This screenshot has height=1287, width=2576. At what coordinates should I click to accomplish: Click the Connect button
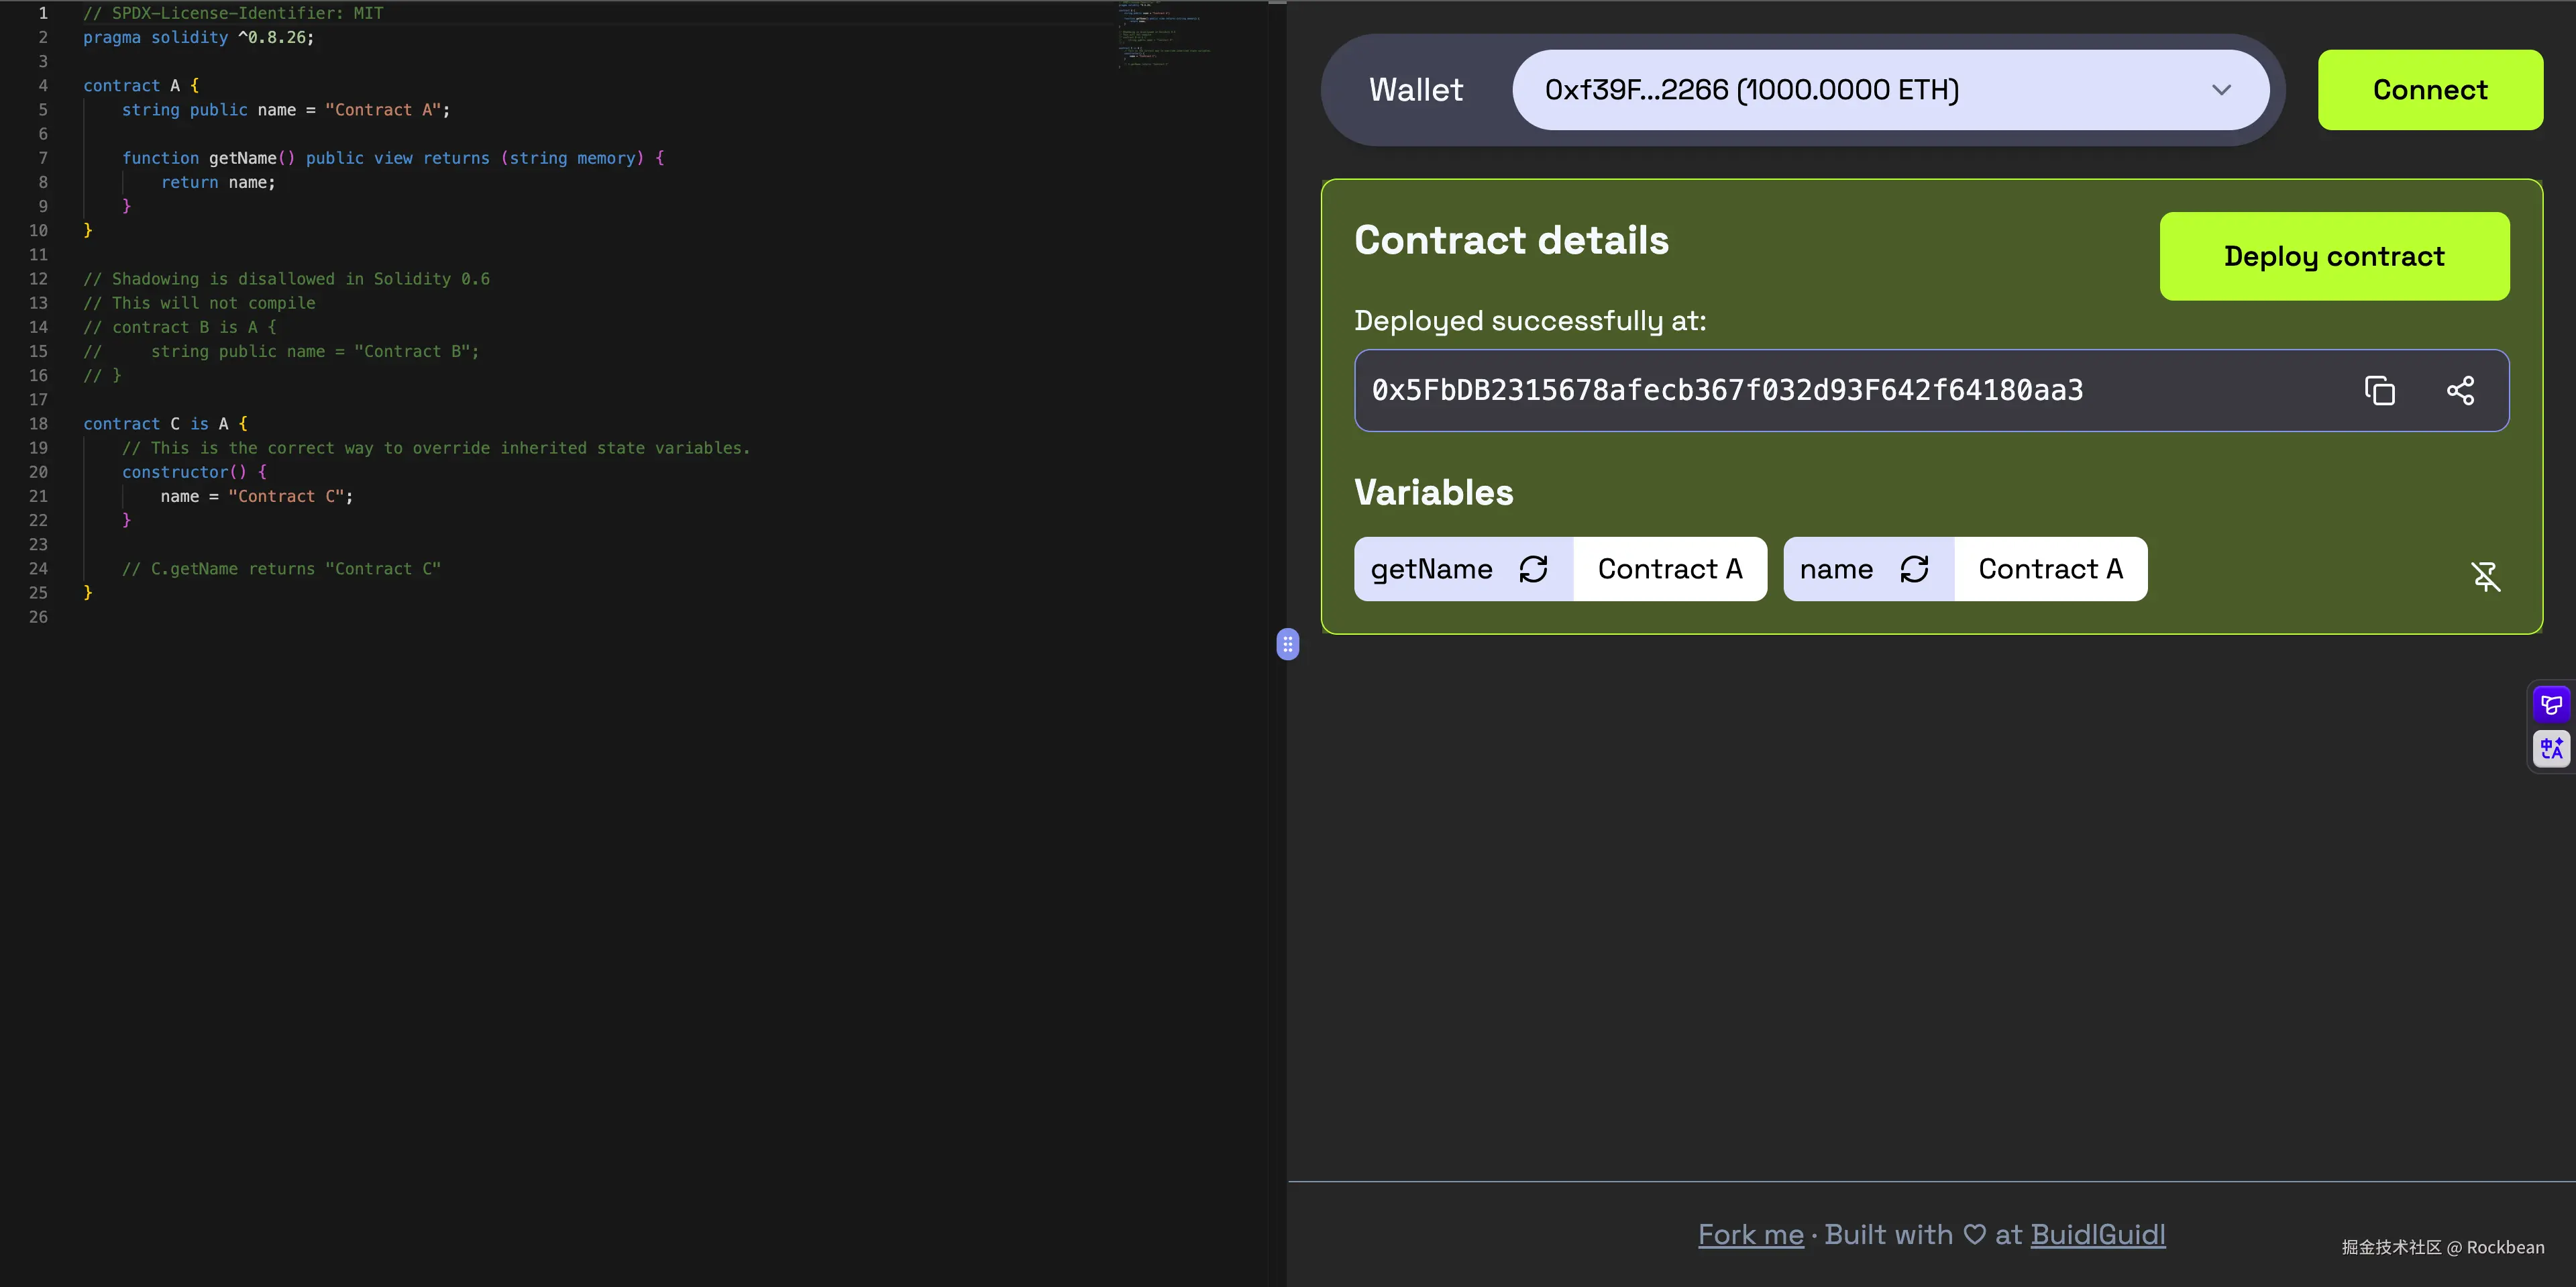[x=2430, y=89]
